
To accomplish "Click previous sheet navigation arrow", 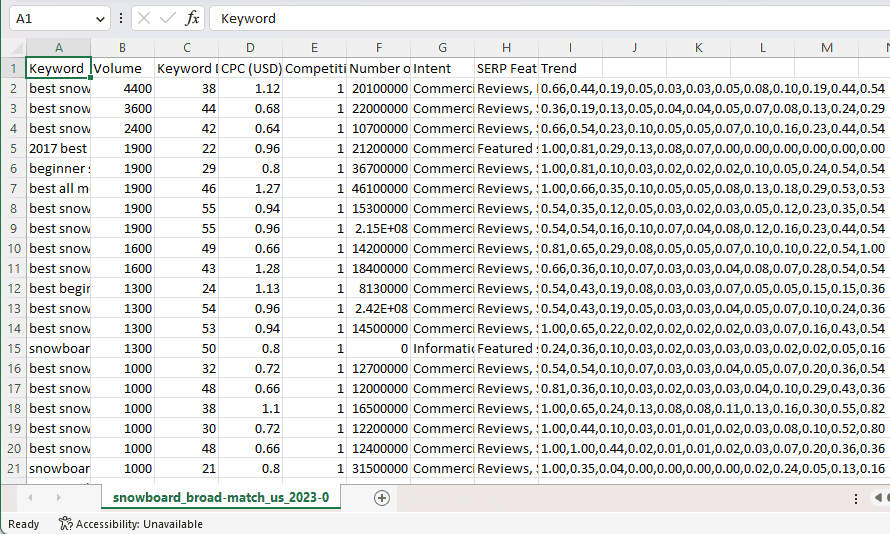I will pyautogui.click(x=30, y=498).
